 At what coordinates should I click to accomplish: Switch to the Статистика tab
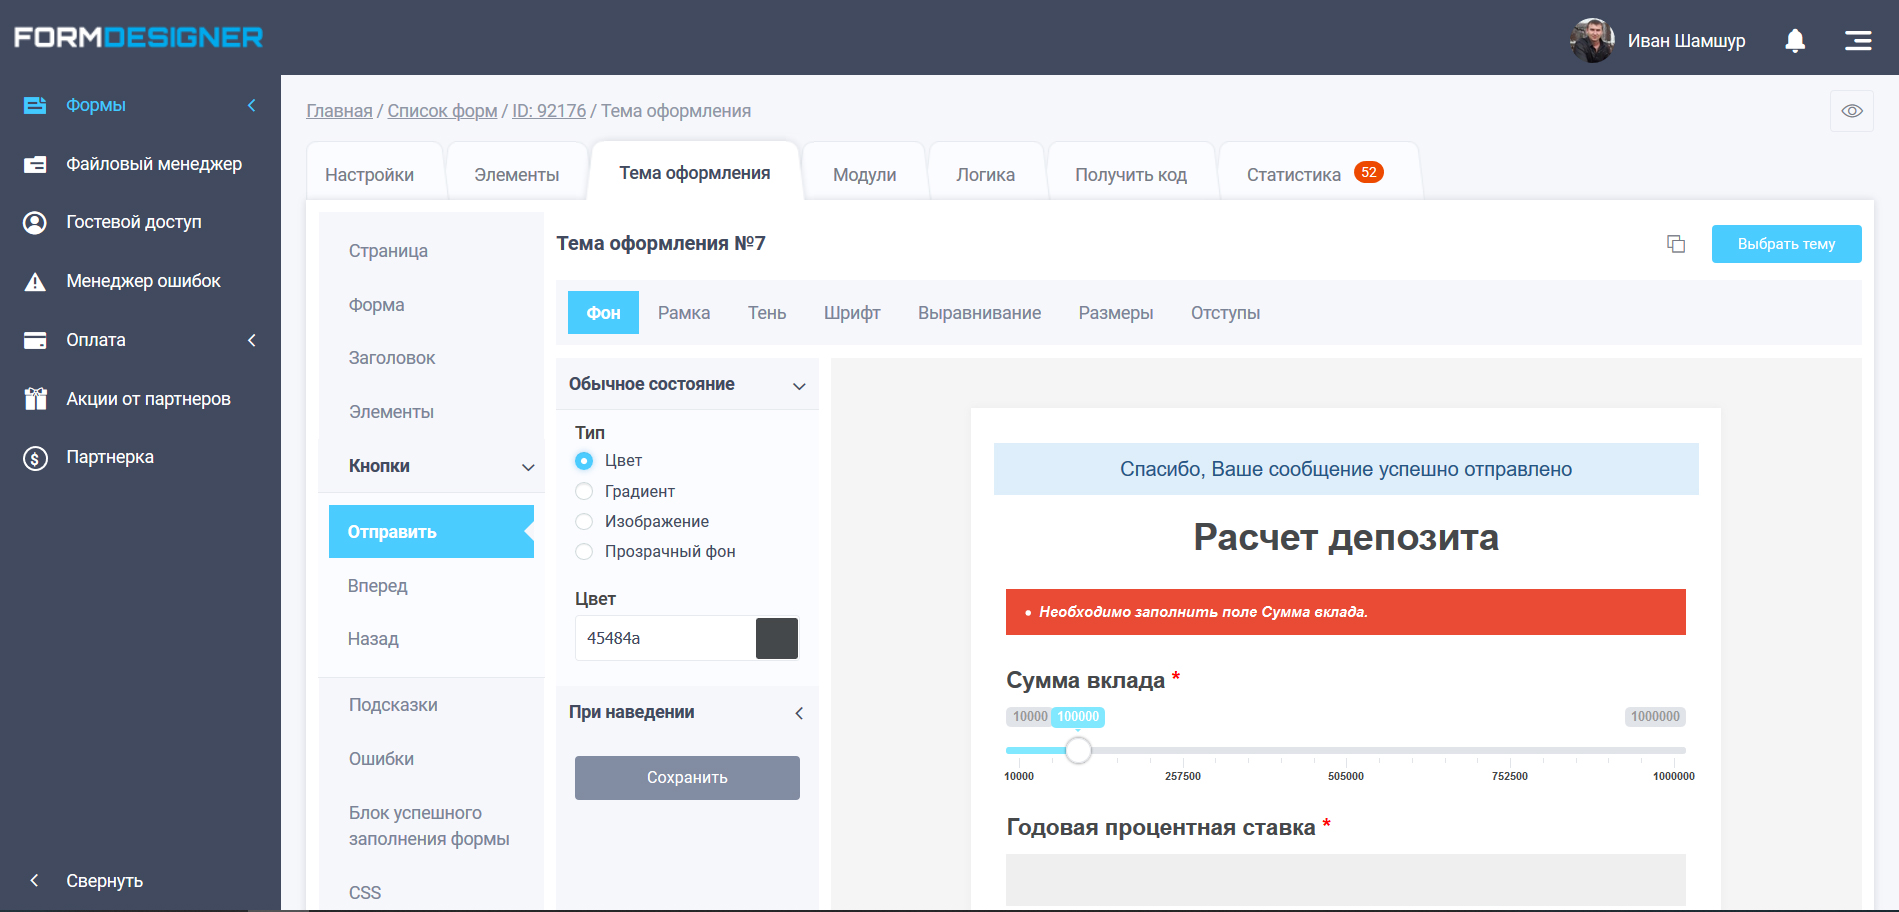point(1294,173)
